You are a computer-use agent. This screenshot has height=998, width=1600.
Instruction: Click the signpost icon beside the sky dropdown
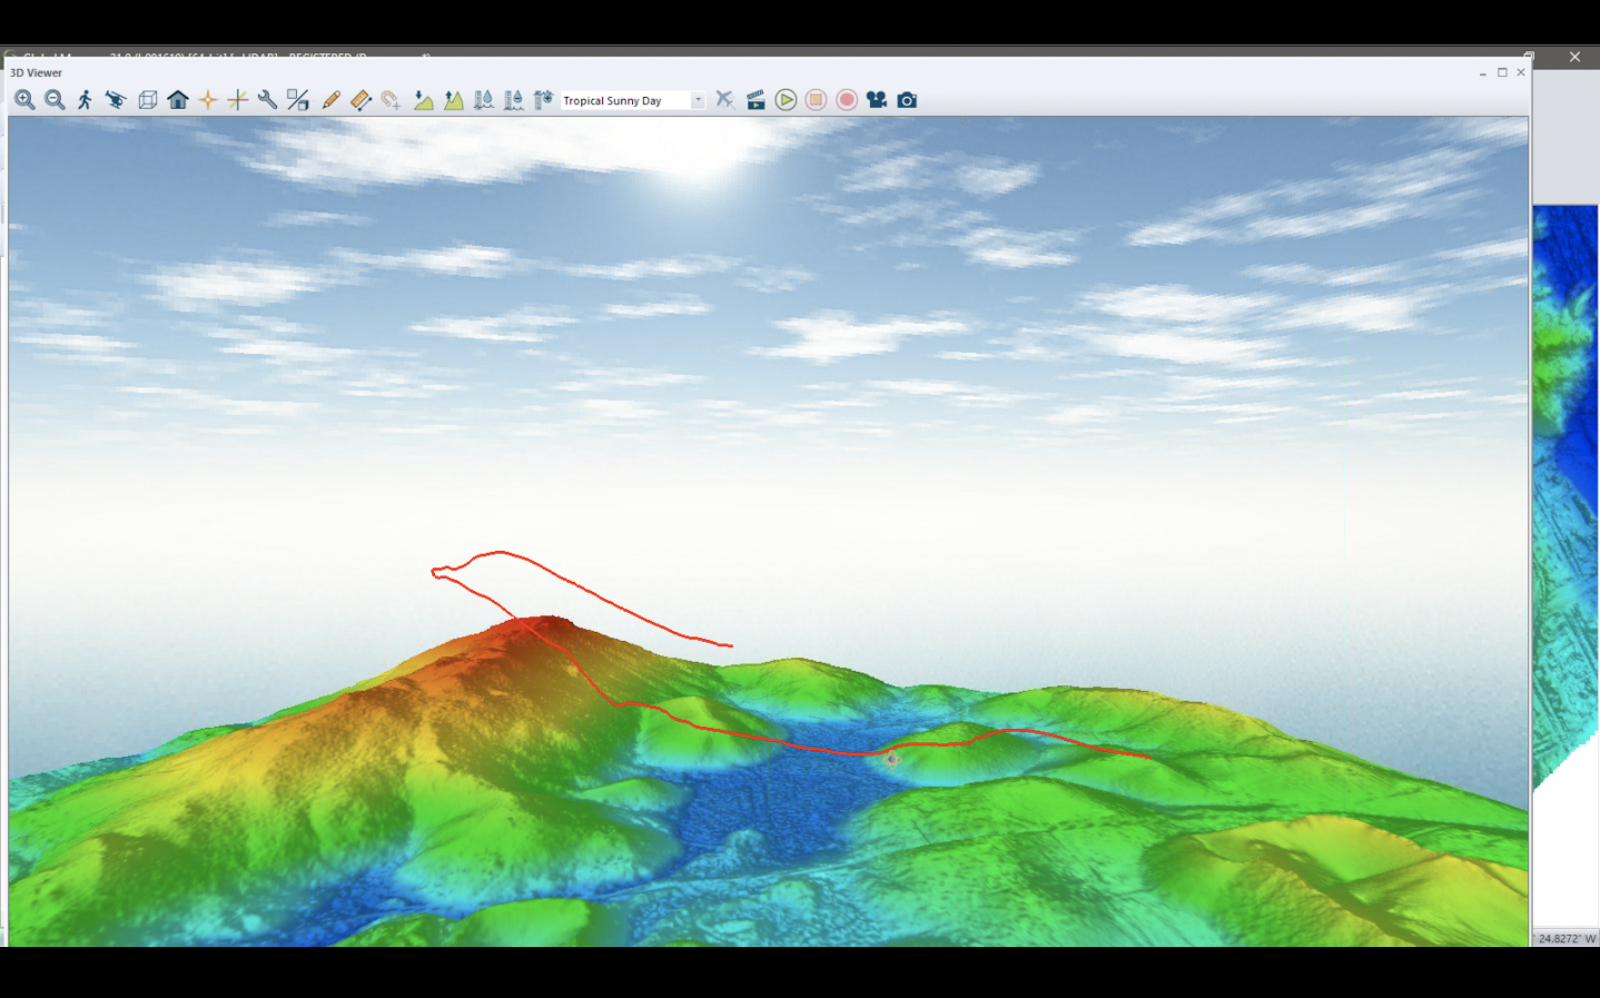pos(543,100)
